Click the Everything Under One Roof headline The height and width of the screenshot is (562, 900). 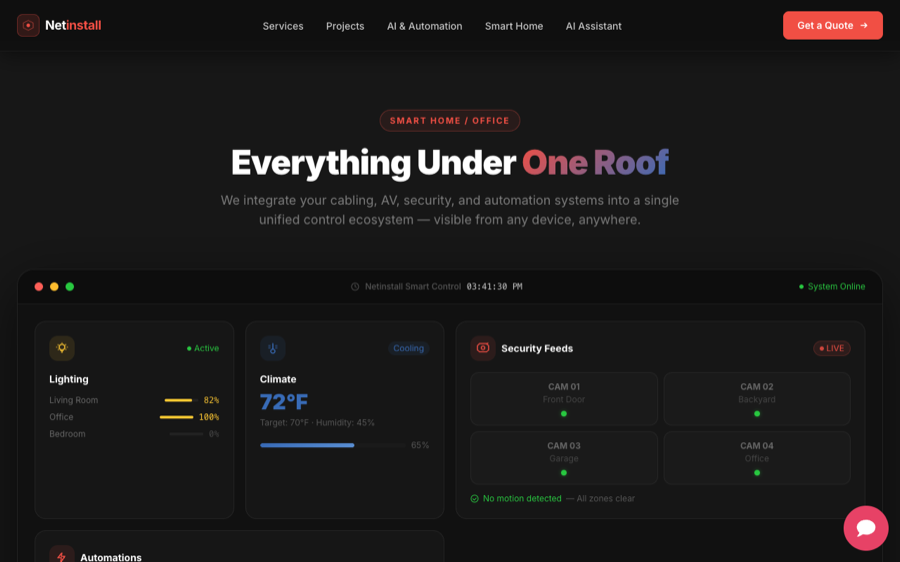[449, 163]
